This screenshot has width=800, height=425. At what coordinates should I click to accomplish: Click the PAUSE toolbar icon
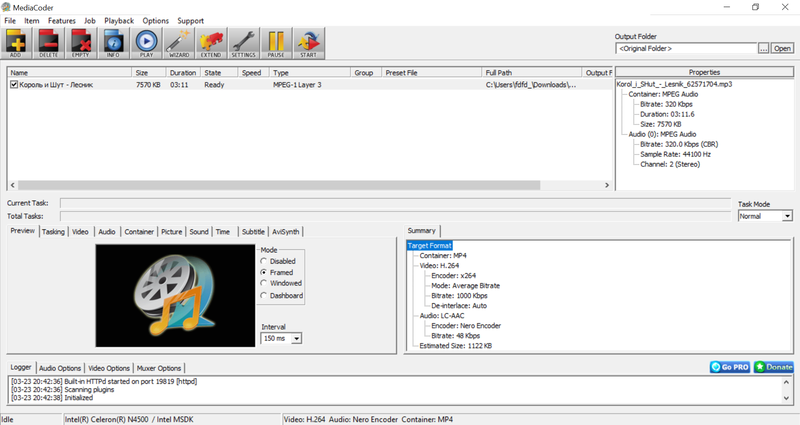click(276, 43)
